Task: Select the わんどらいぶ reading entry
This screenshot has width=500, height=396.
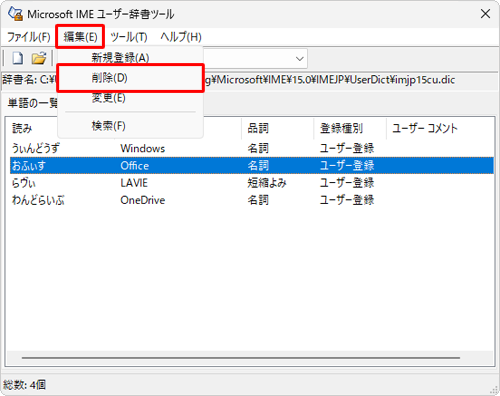Action: click(x=38, y=200)
